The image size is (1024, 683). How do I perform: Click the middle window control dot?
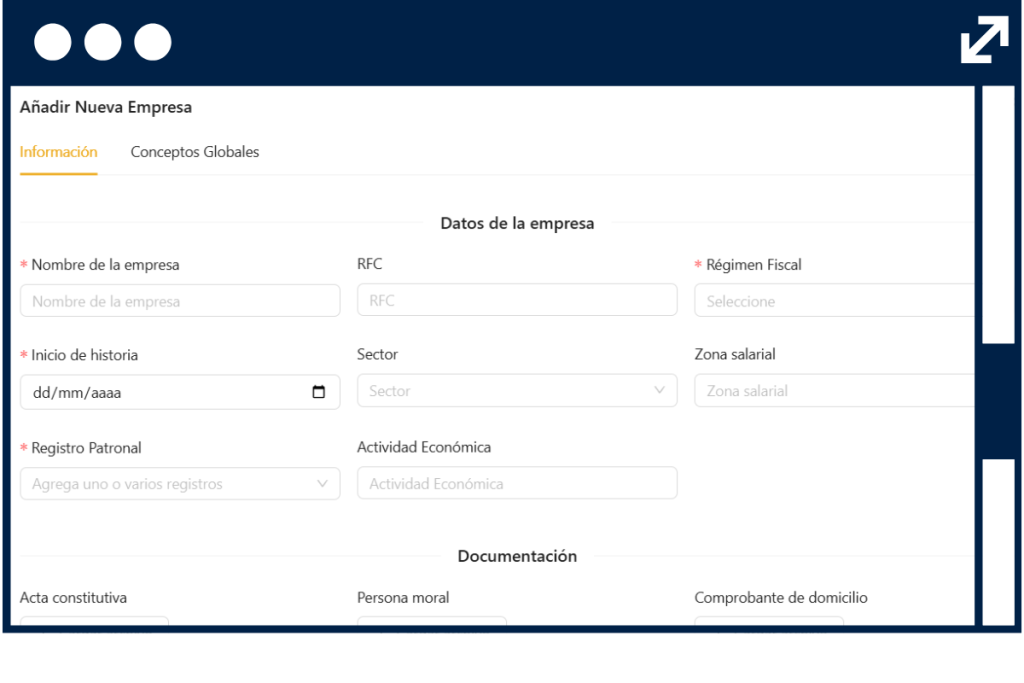click(103, 42)
